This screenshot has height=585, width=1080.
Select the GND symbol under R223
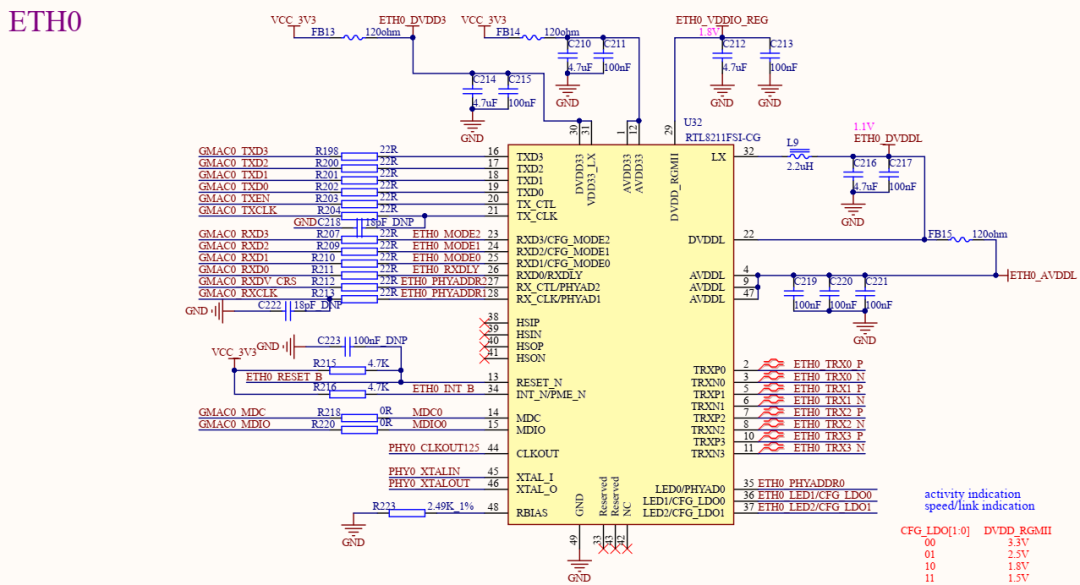[353, 535]
